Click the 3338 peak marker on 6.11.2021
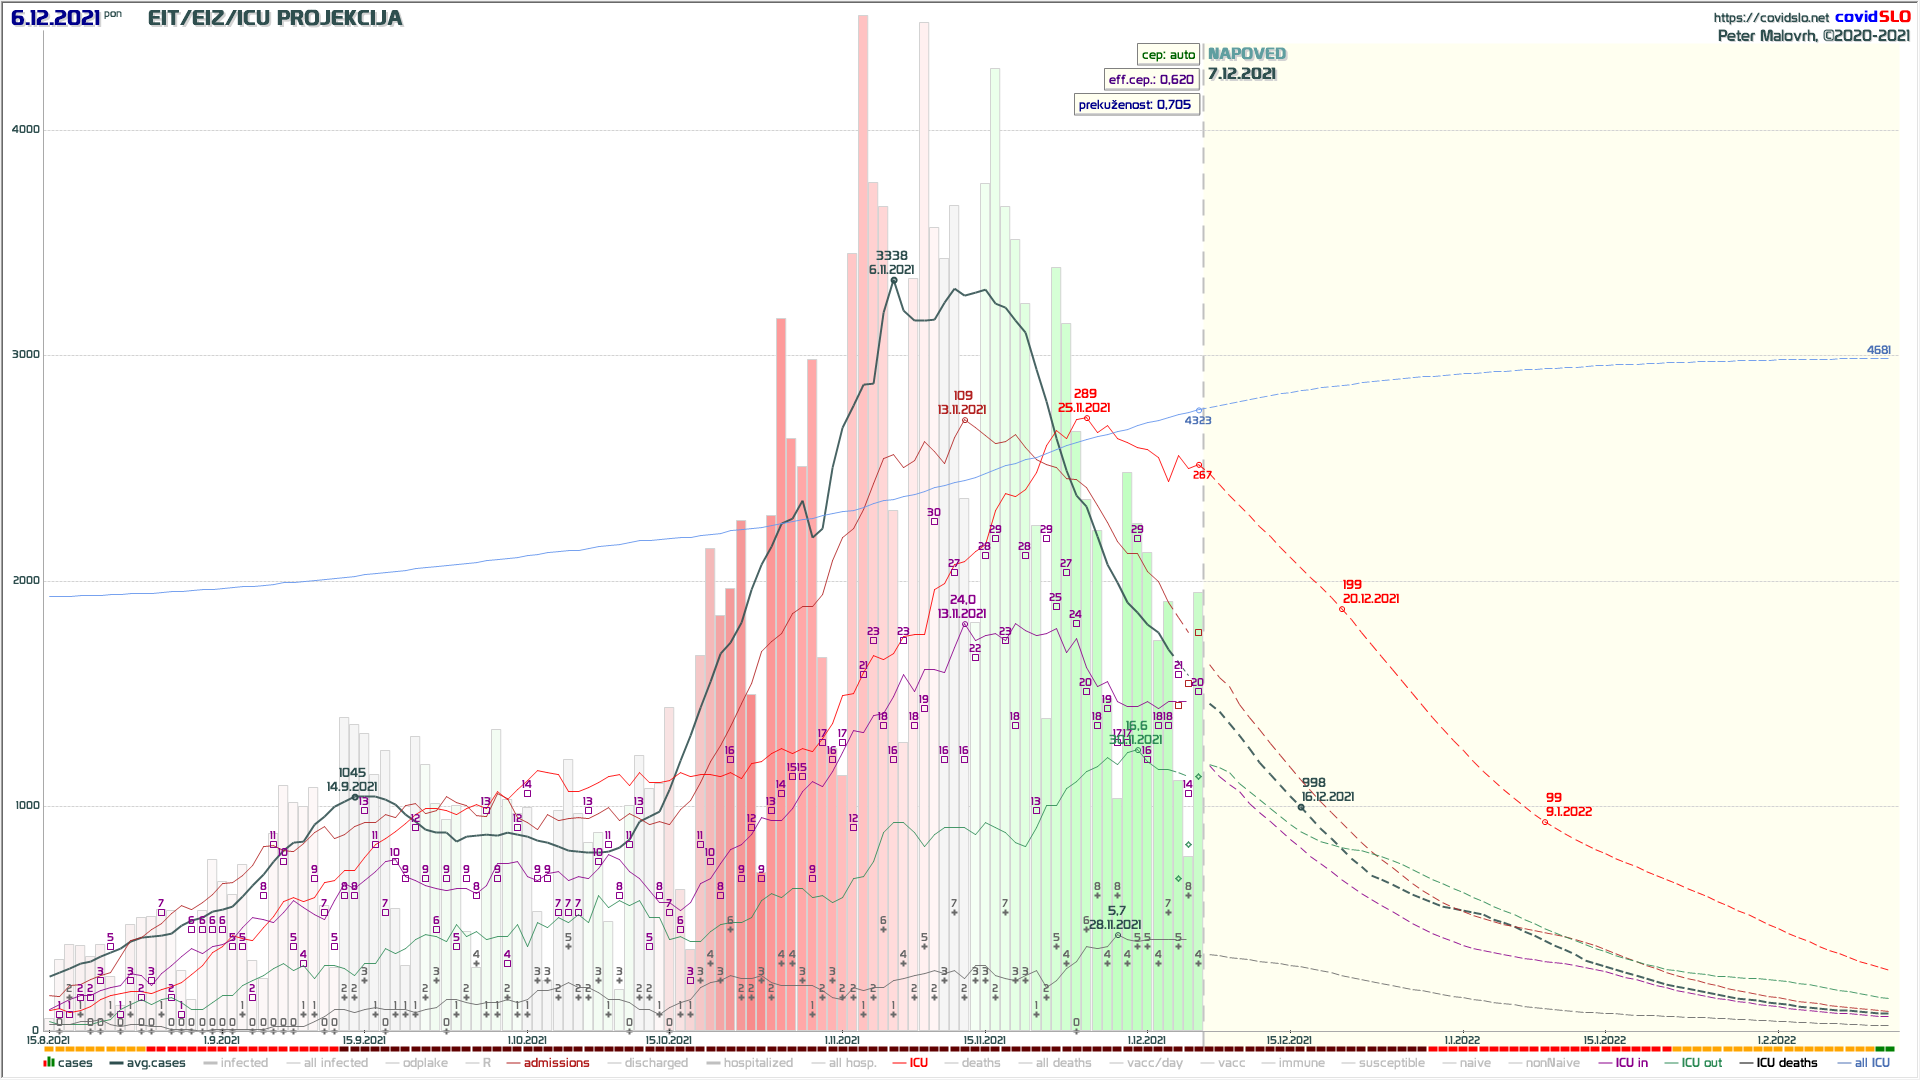1920x1080 pixels. pyautogui.click(x=894, y=281)
